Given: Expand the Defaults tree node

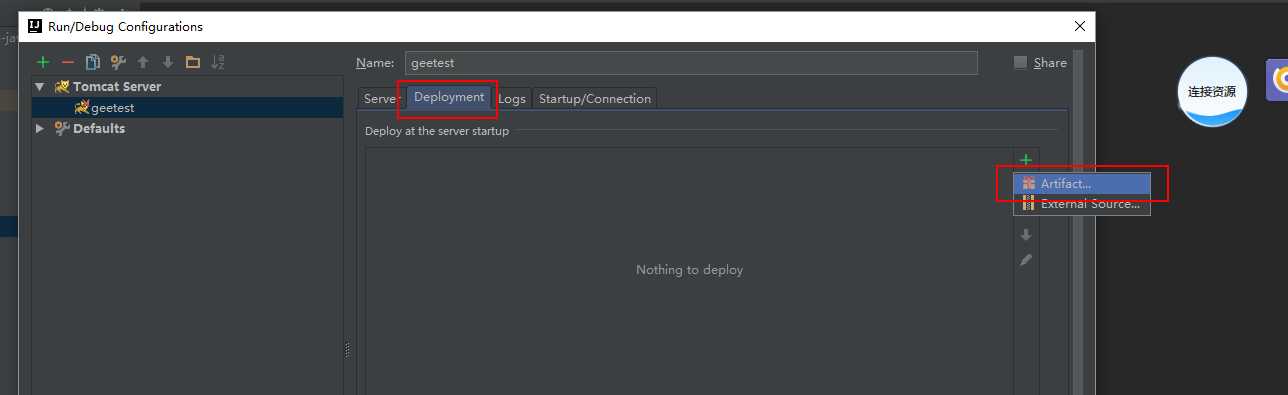Looking at the screenshot, I should click(39, 128).
